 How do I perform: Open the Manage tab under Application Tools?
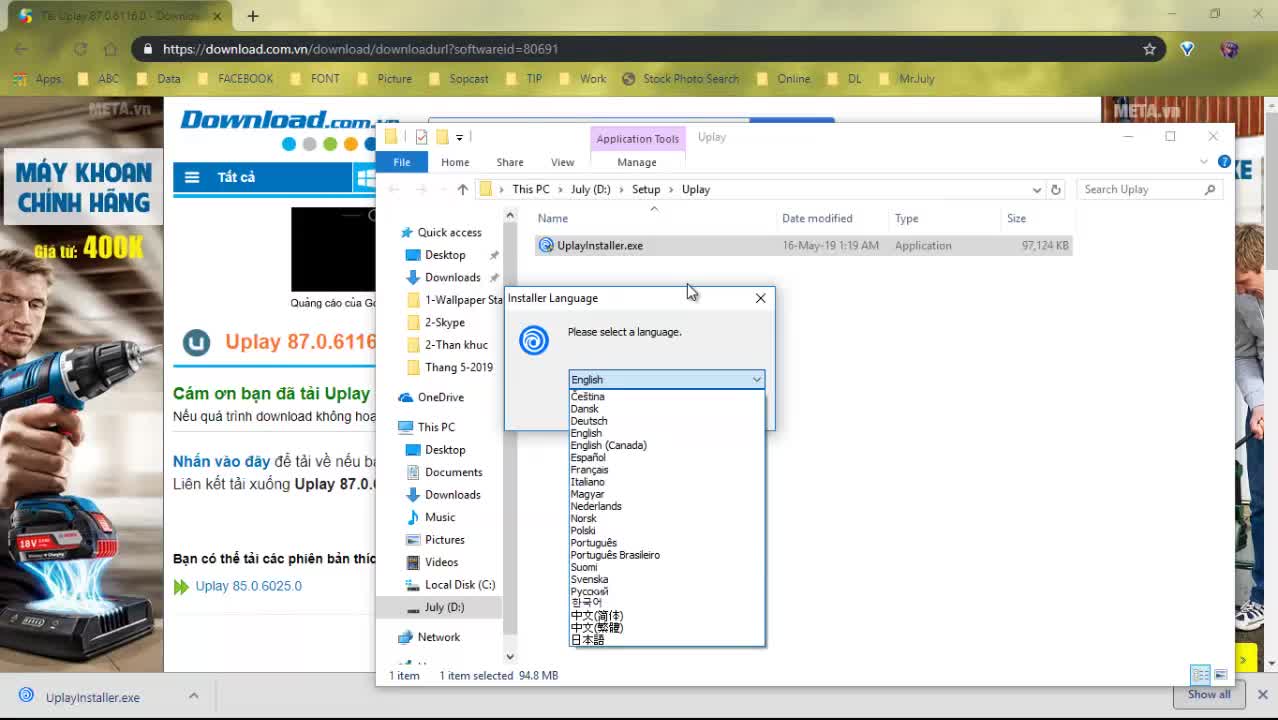point(637,162)
